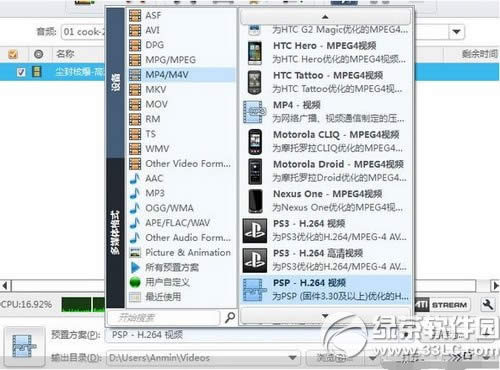Click the Motorola Droid phone icon
This screenshot has height=370, width=500.
(x=255, y=171)
